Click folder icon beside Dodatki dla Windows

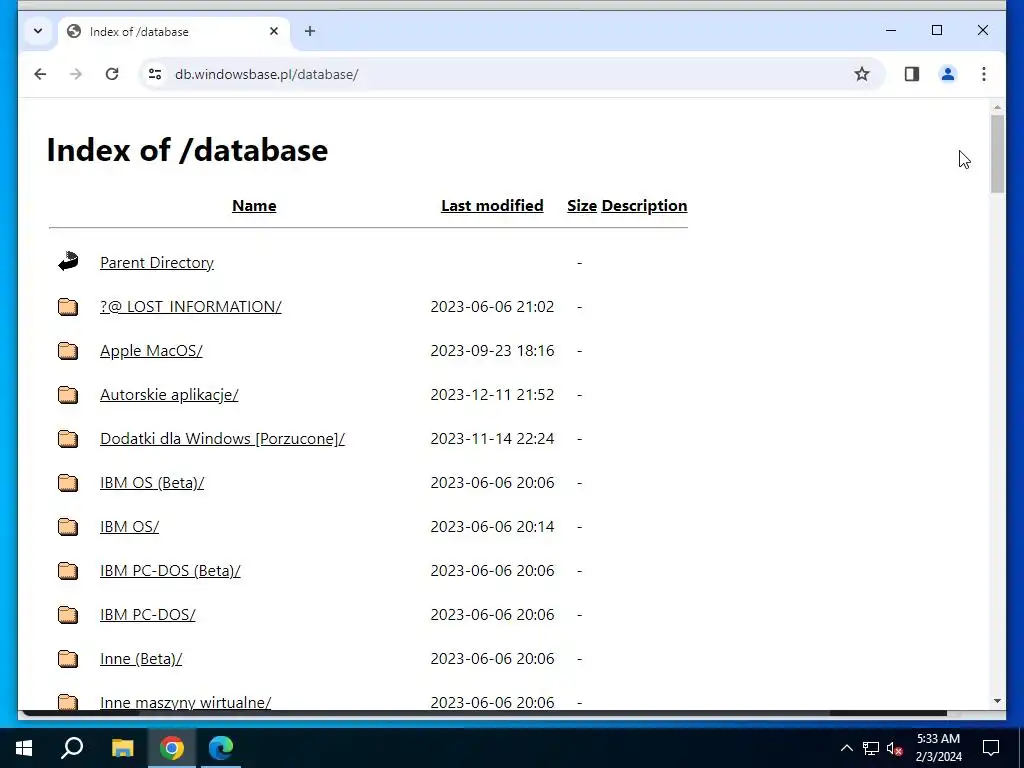[x=68, y=439]
